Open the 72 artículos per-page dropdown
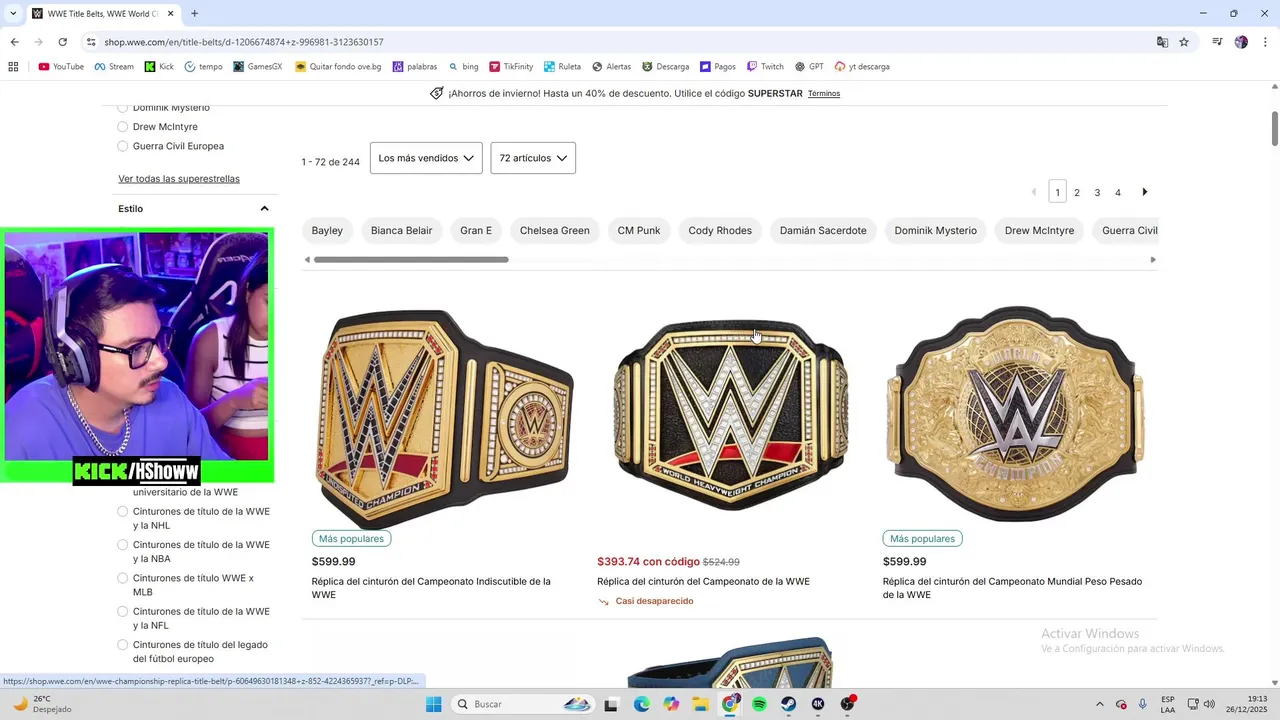Viewport: 1280px width, 720px height. click(533, 158)
